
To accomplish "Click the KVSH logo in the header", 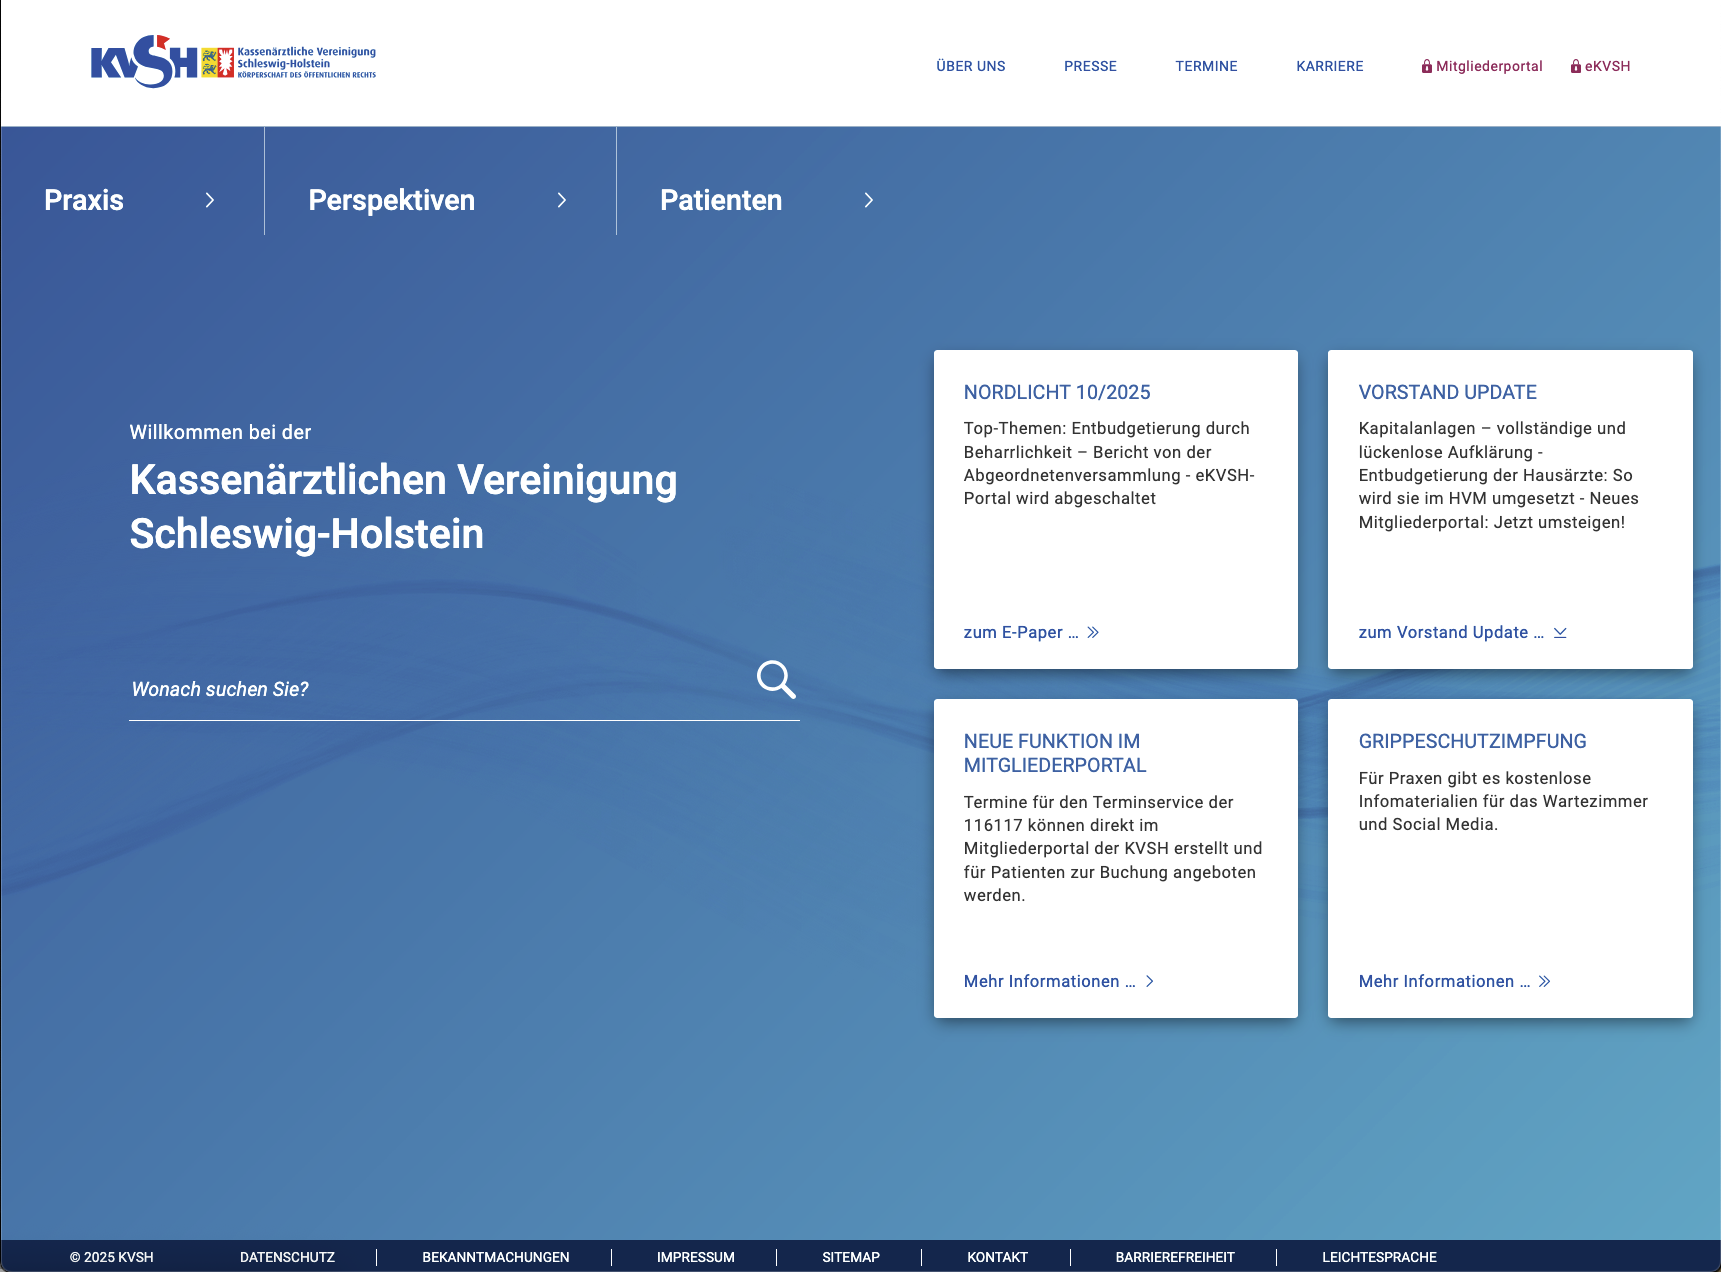I will tap(233, 62).
